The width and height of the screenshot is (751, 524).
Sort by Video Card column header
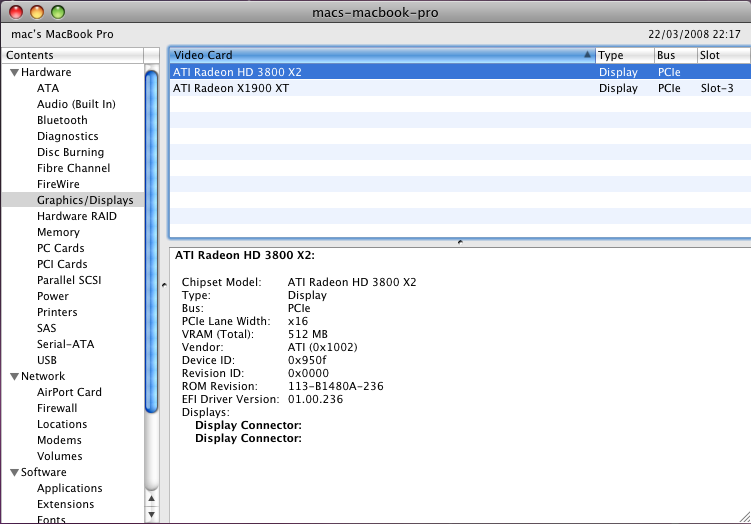pos(382,55)
